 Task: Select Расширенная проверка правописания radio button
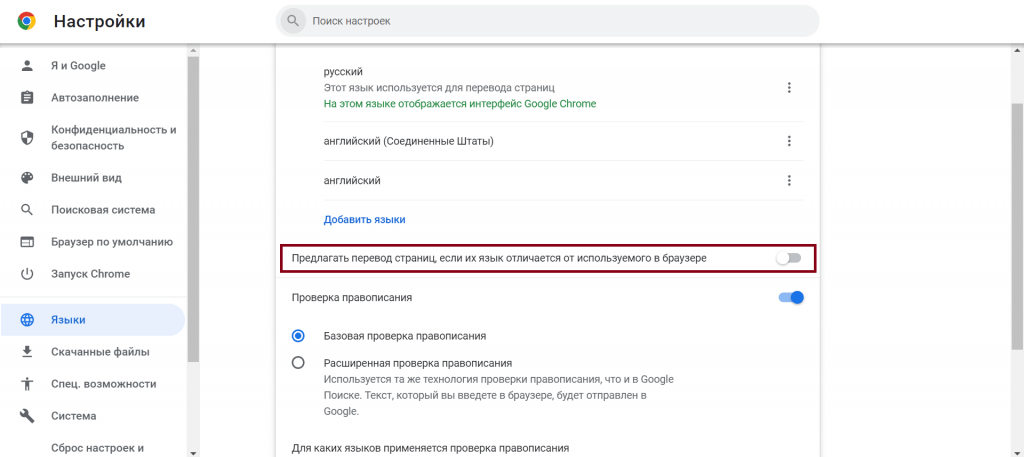(x=298, y=363)
